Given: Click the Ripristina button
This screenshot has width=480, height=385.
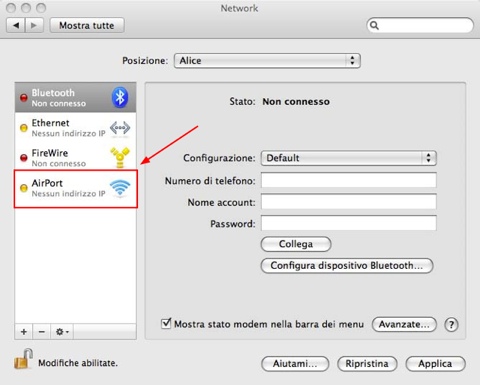Looking at the screenshot, I should tap(367, 364).
